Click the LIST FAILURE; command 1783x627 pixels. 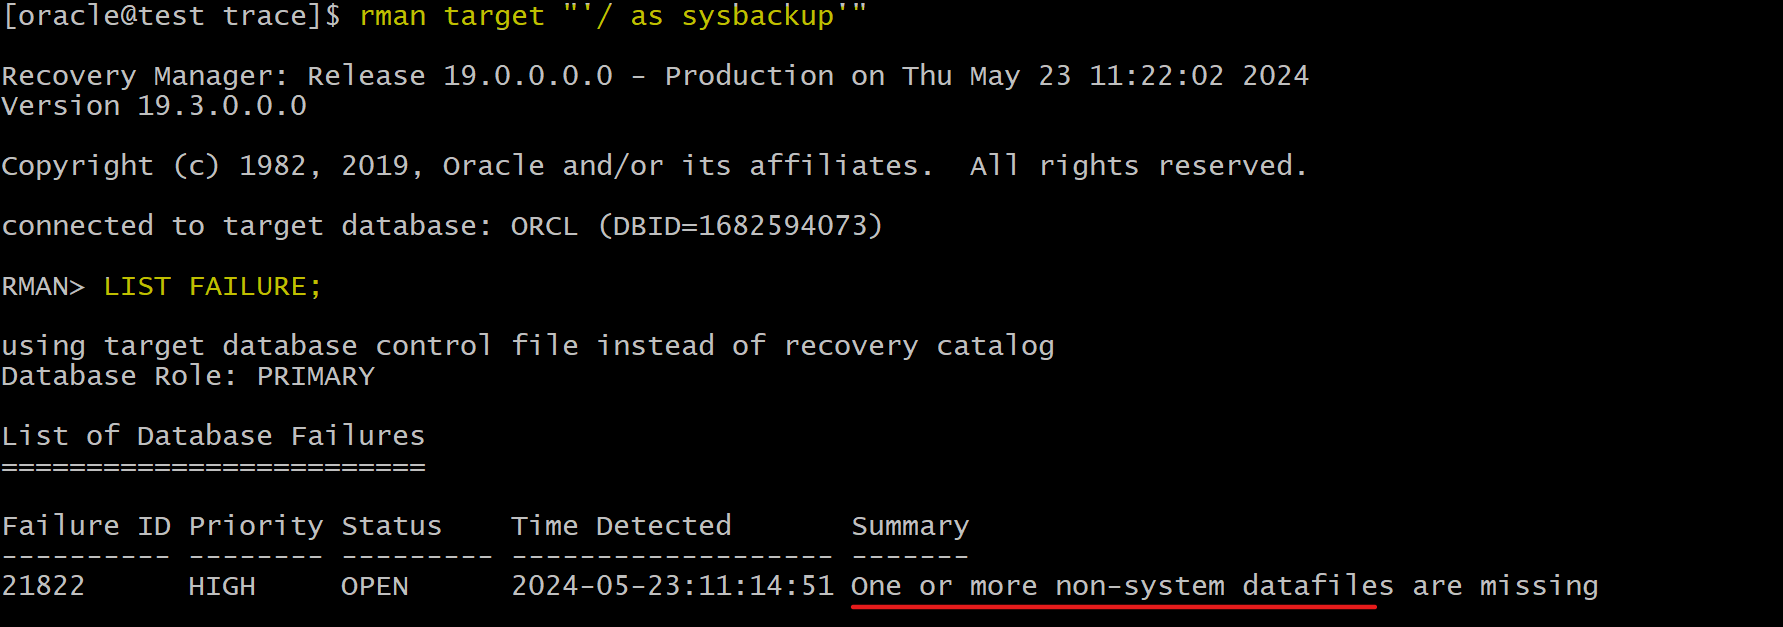[212, 287]
